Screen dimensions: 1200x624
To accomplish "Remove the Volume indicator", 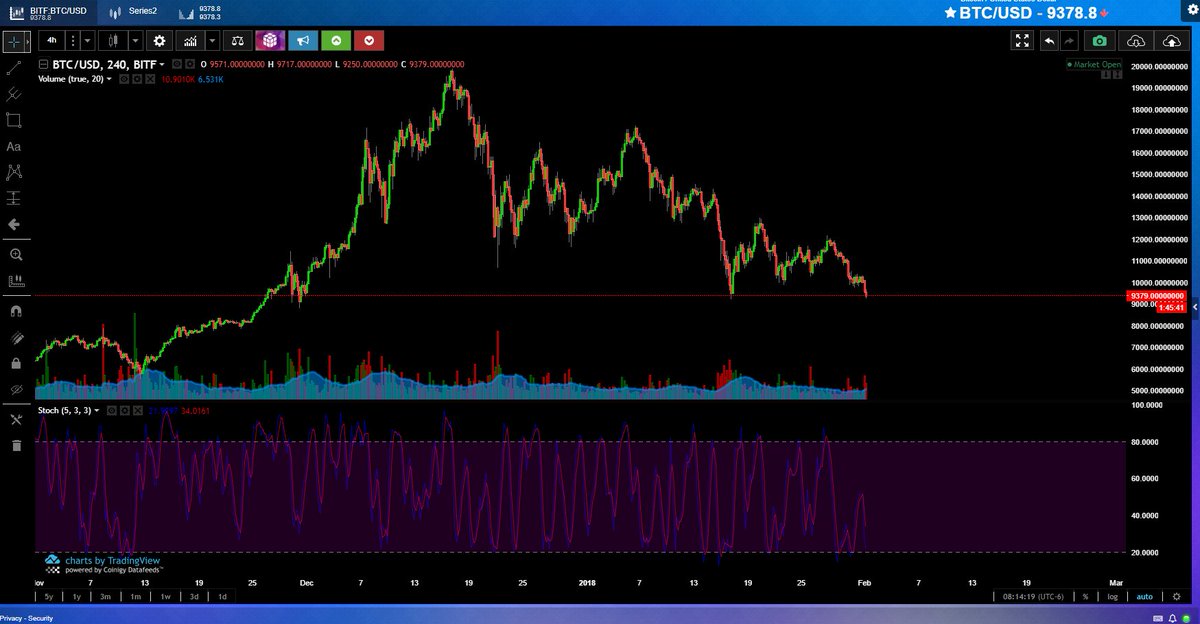I will [x=150, y=79].
